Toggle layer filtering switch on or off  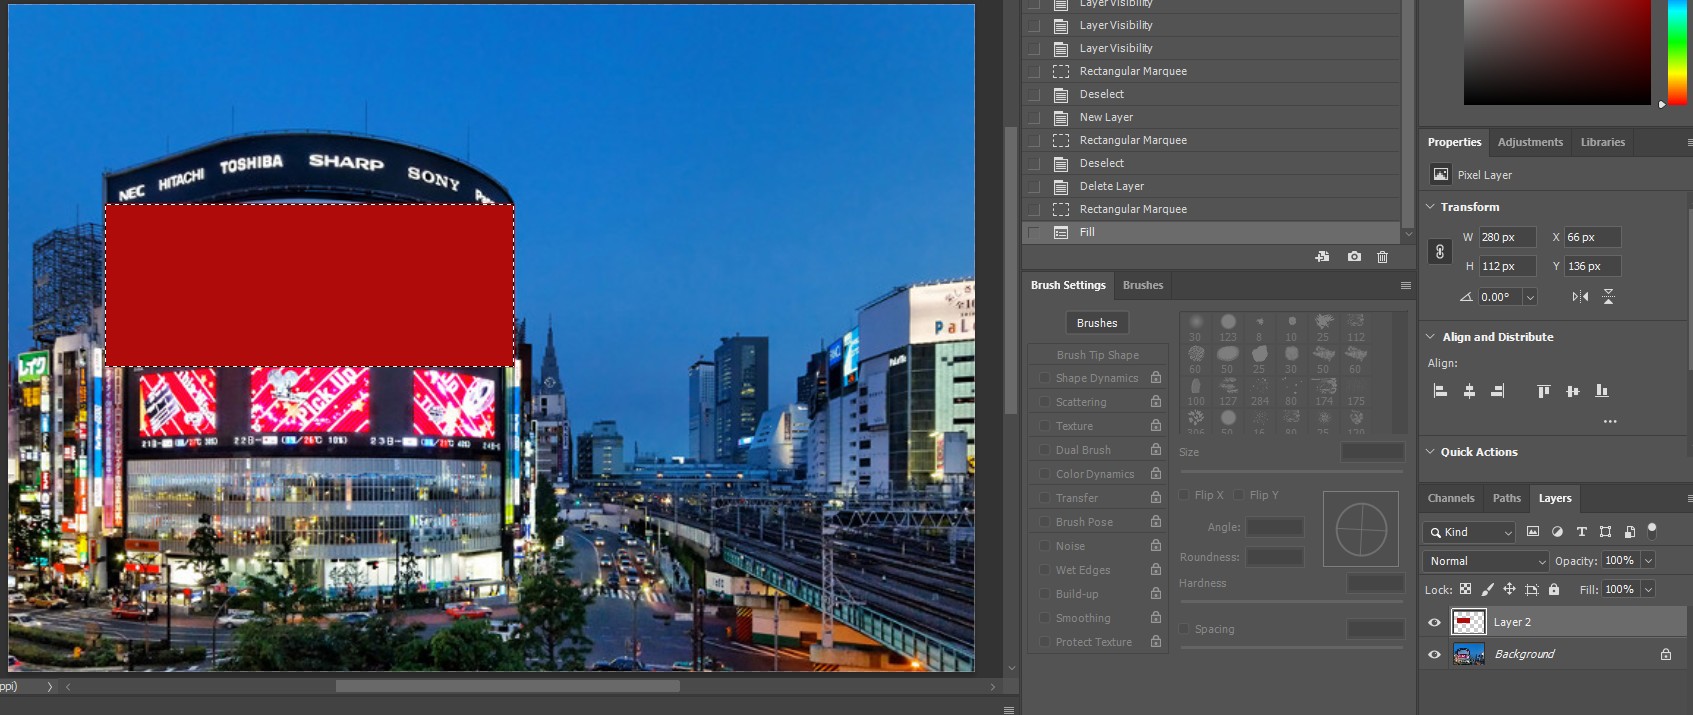click(x=1652, y=530)
